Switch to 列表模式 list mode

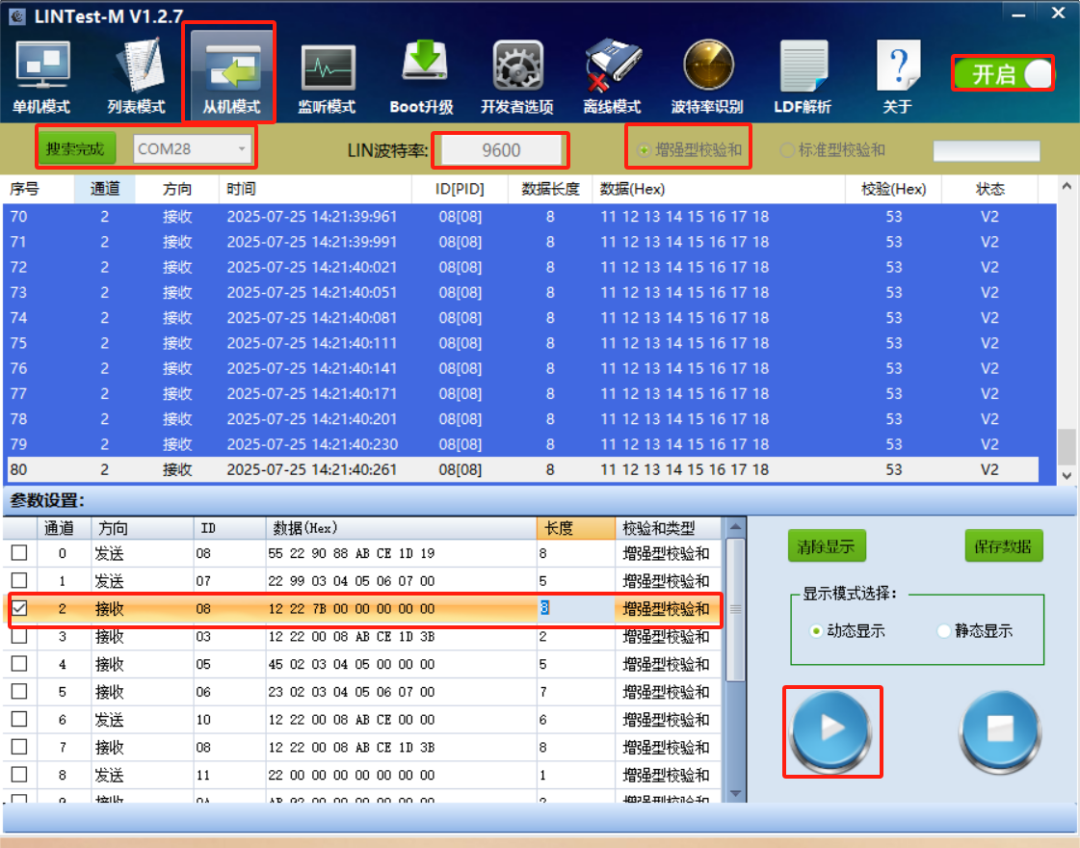point(136,76)
